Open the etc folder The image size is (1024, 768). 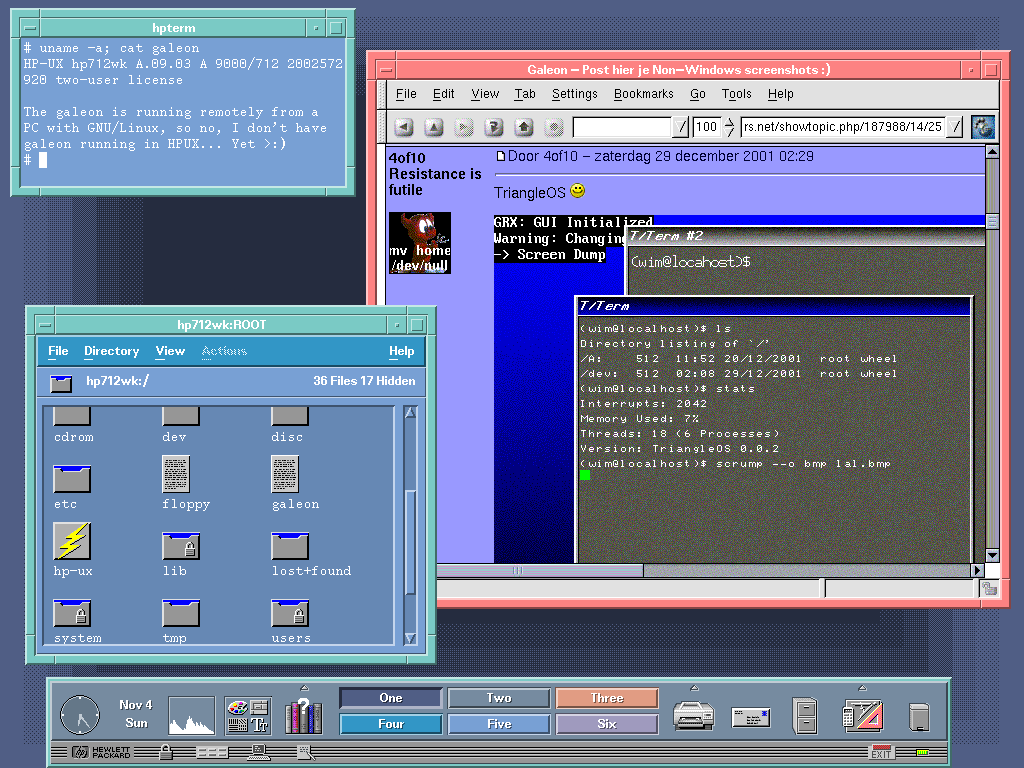pos(72,479)
